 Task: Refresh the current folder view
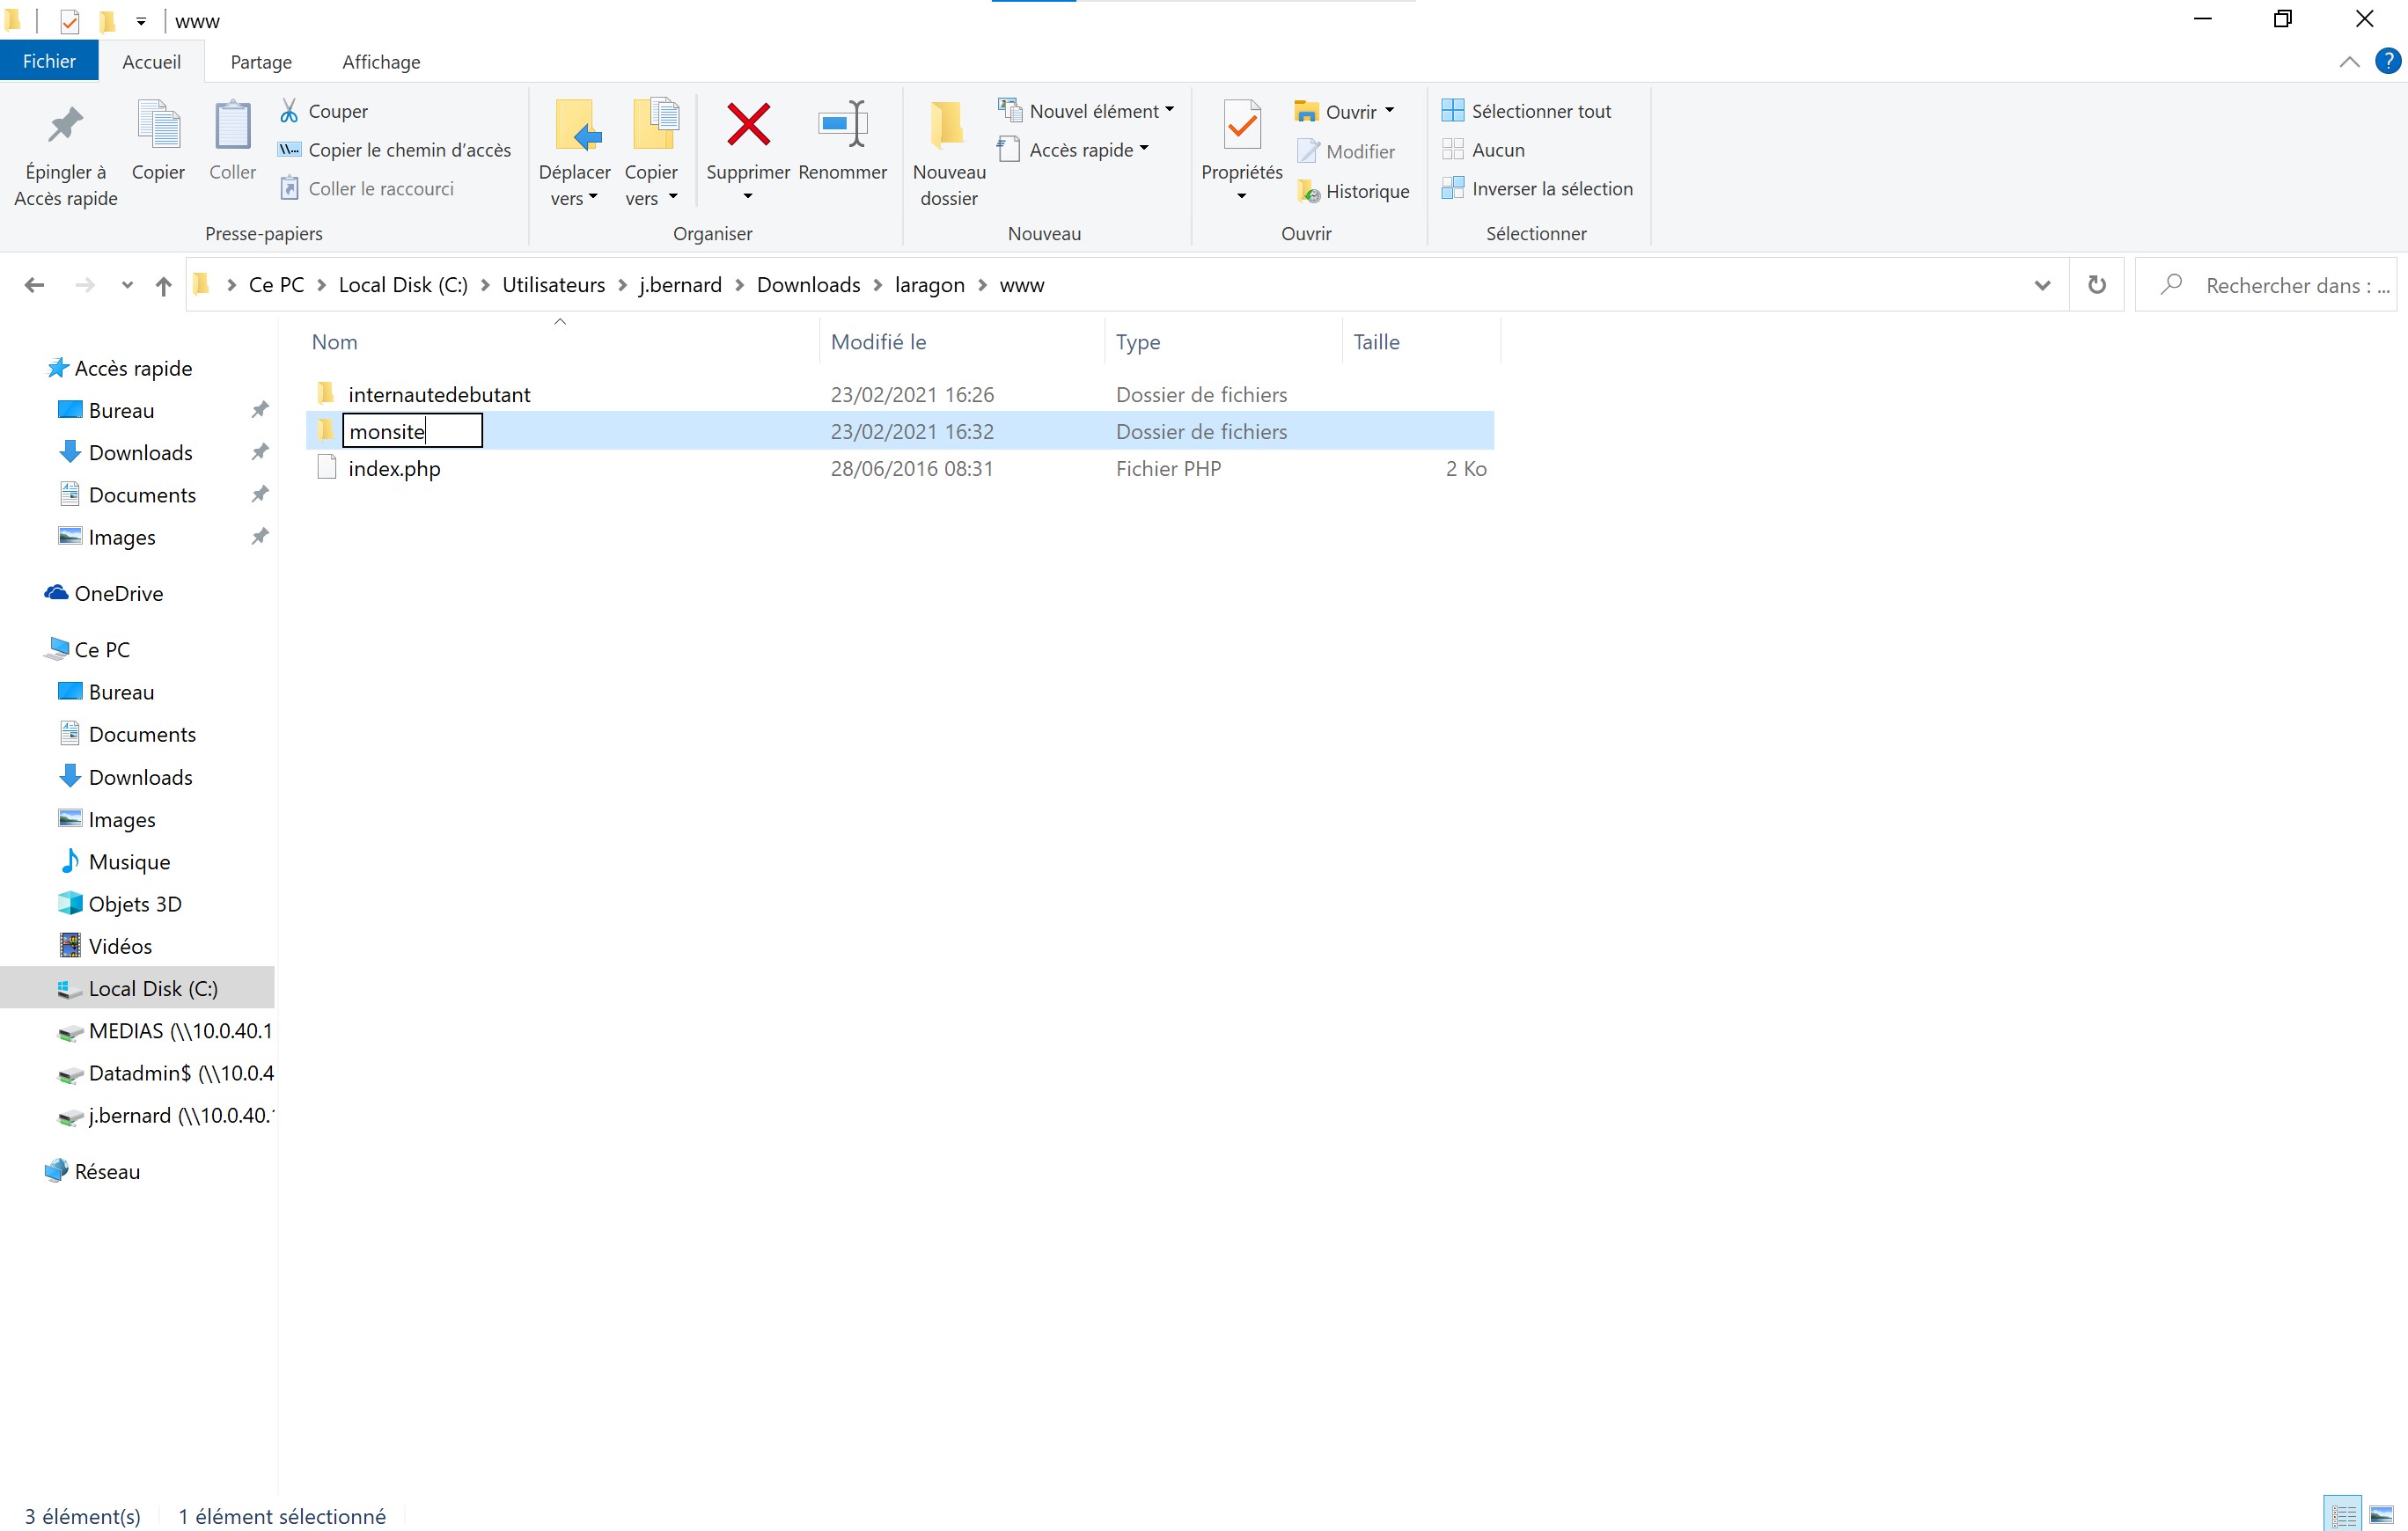tap(2097, 285)
